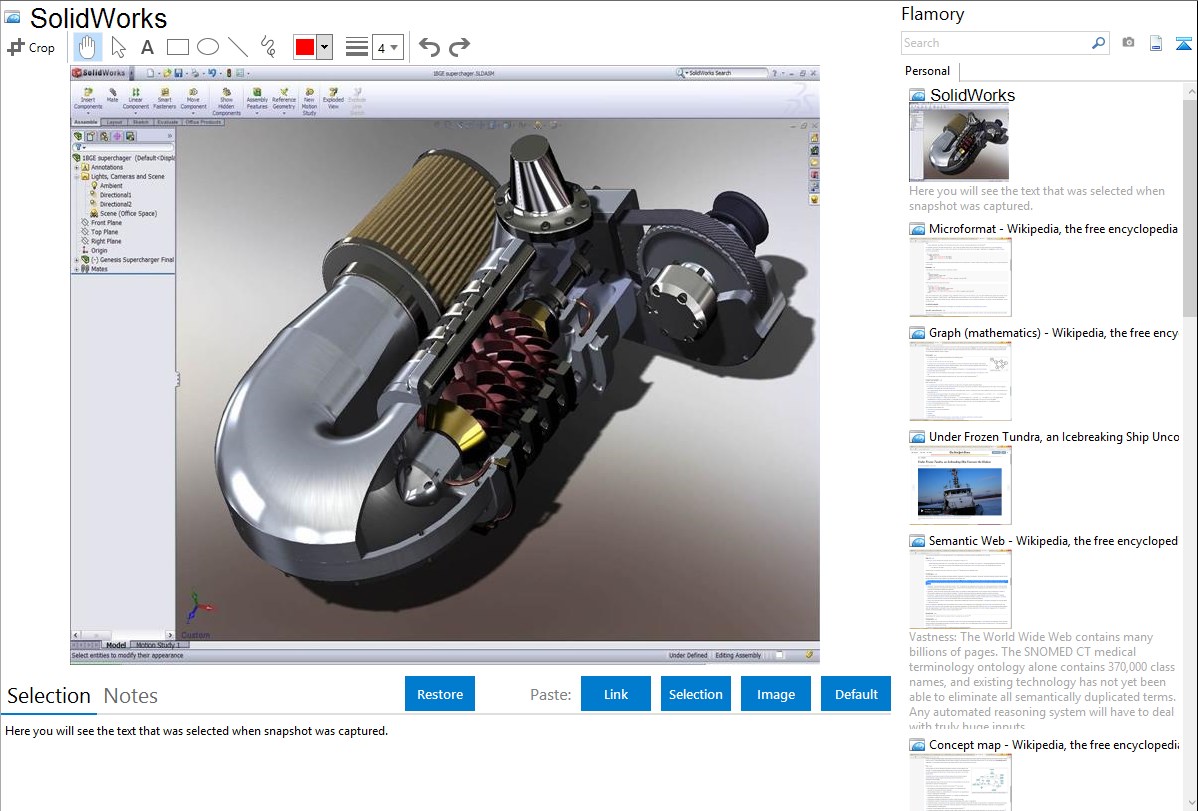
Task: Click the Save icon in SolidWorks toolbar
Action: coord(178,73)
